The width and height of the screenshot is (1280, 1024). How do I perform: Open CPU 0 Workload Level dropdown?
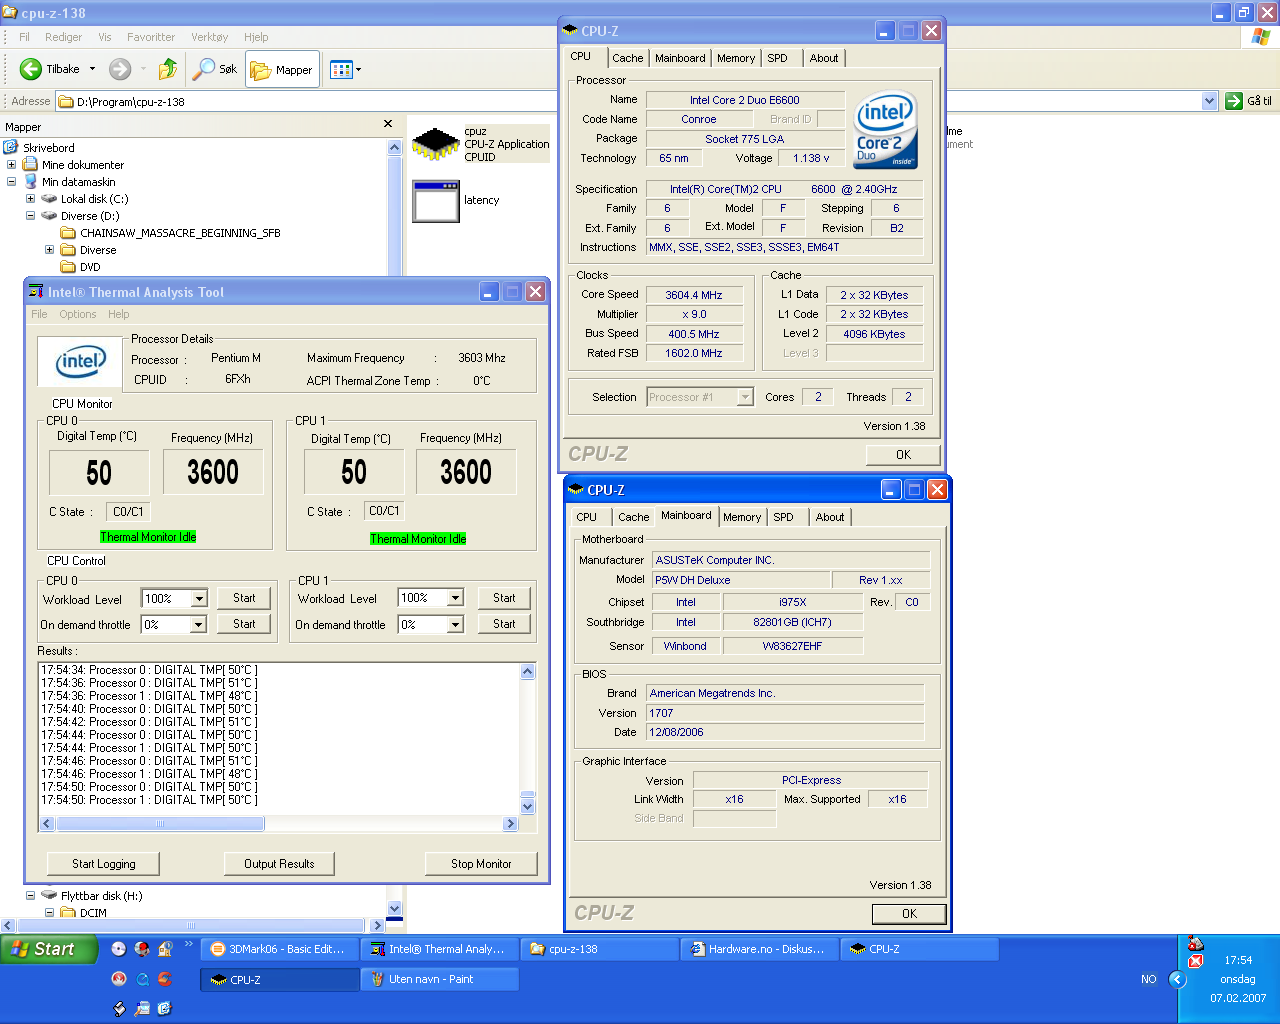pos(199,599)
